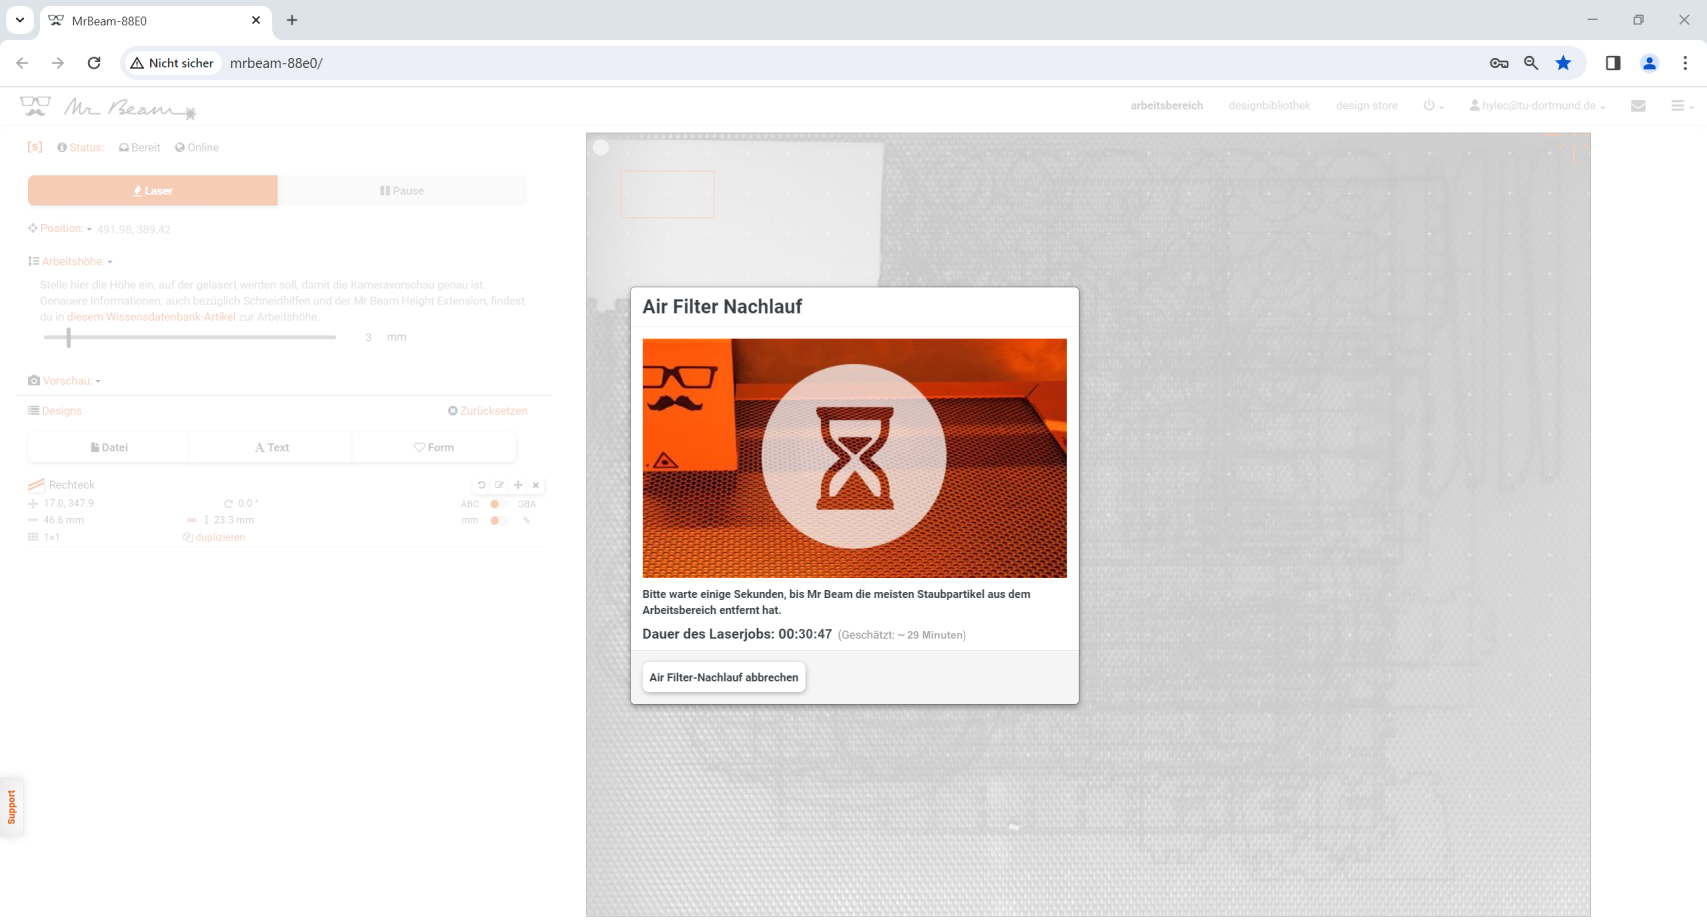Click the [s] shortcut indicator
Image resolution: width=1707 pixels, height=920 pixels.
pyautogui.click(x=35, y=147)
